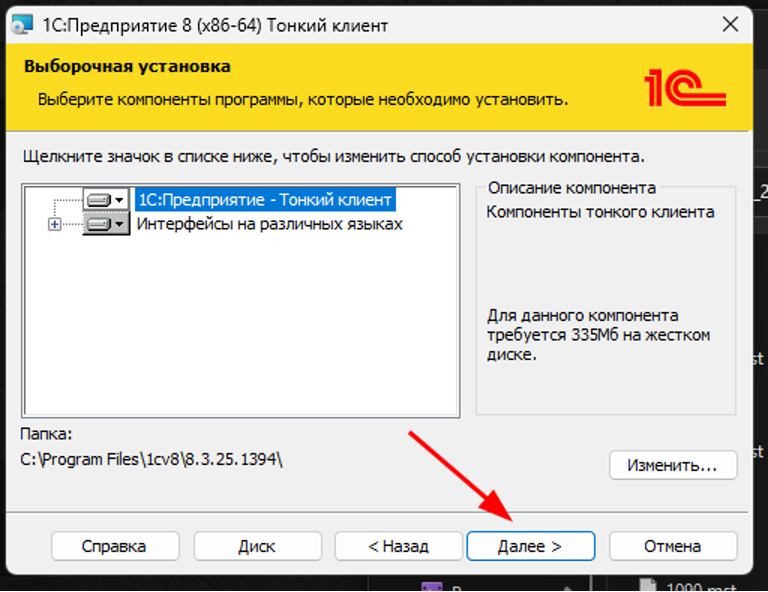
Task: Click the Описание компонента description panel
Action: click(605, 300)
